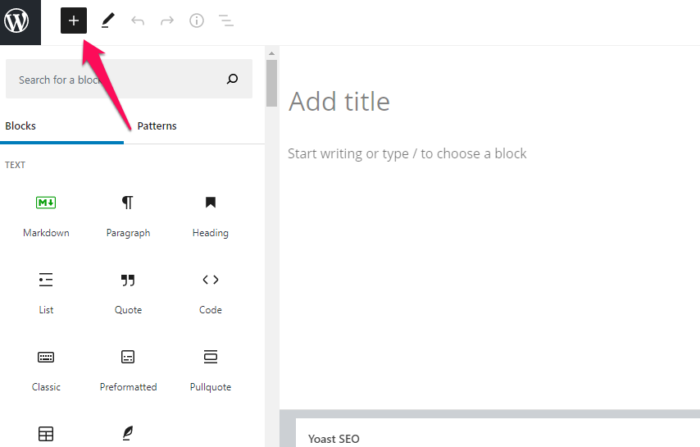Click the Start writing paragraph placeholder
The width and height of the screenshot is (700, 447).
click(x=407, y=154)
